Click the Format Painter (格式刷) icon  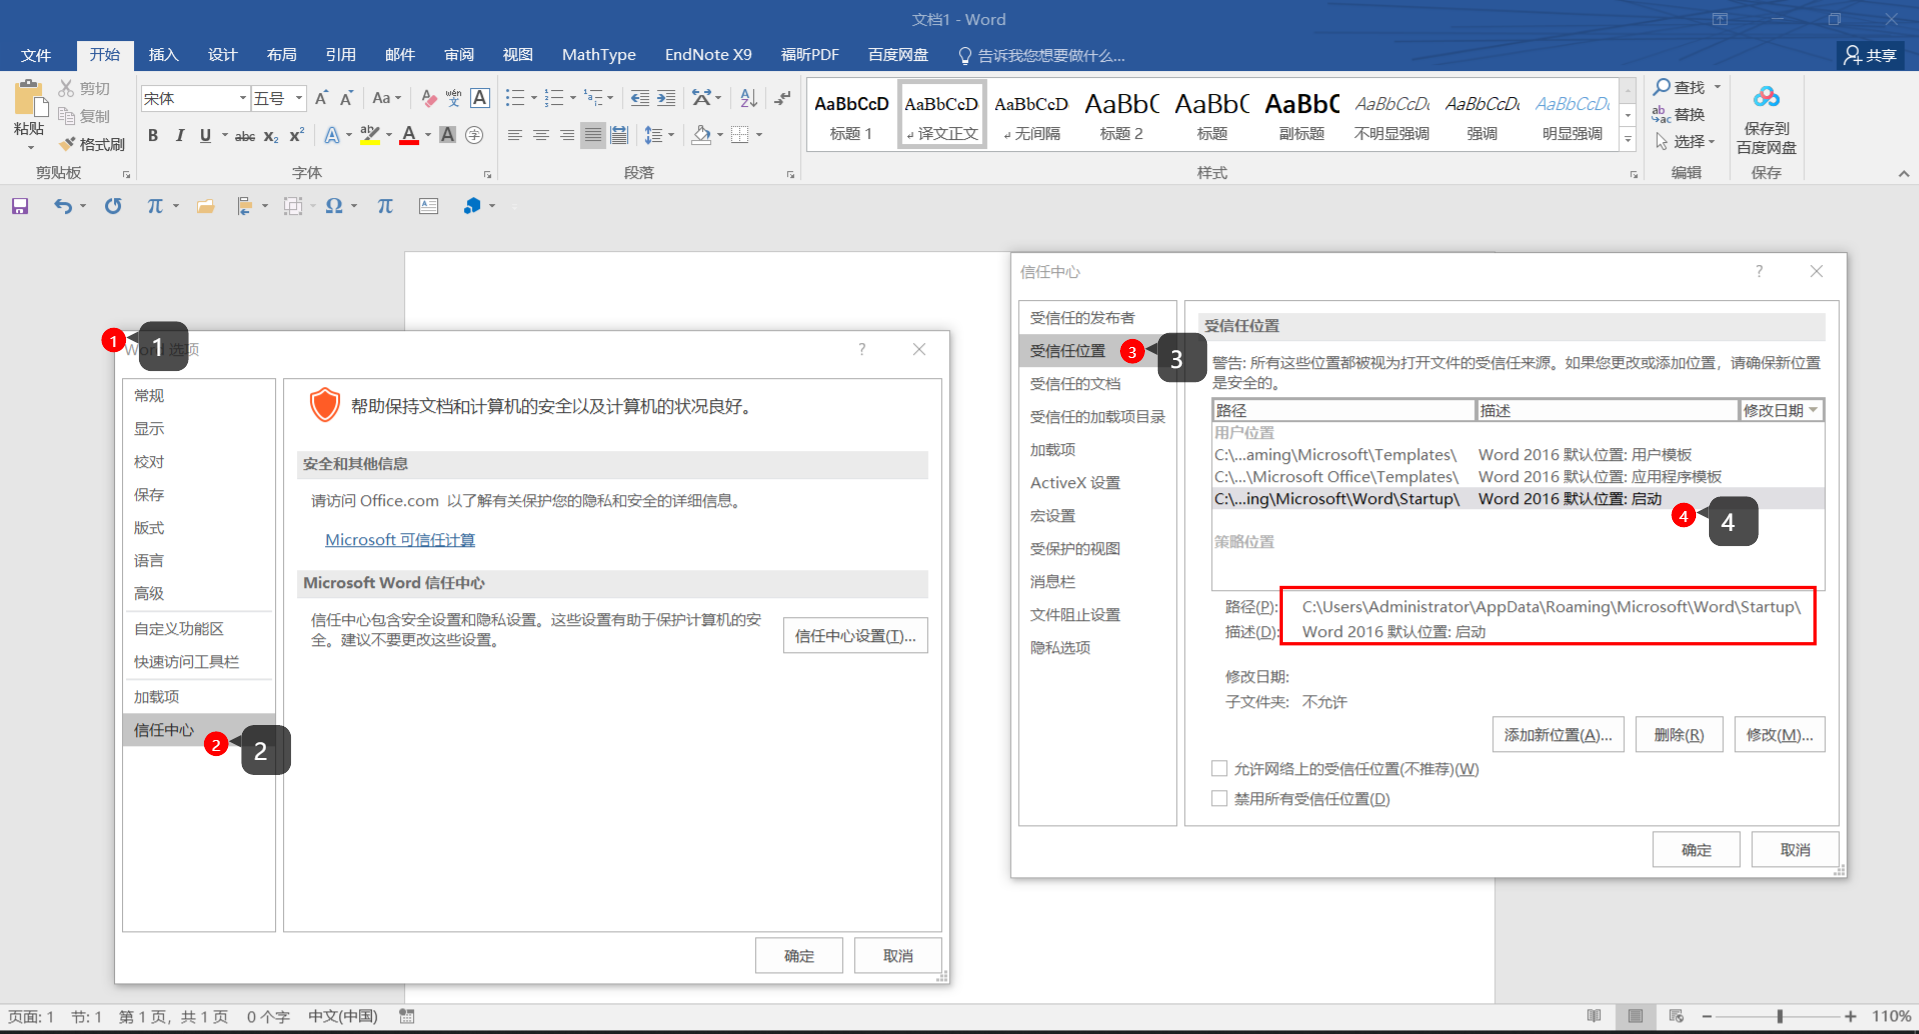[x=68, y=144]
